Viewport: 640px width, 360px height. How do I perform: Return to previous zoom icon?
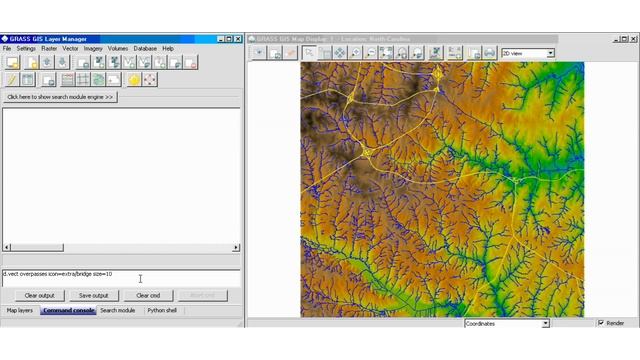(402, 53)
